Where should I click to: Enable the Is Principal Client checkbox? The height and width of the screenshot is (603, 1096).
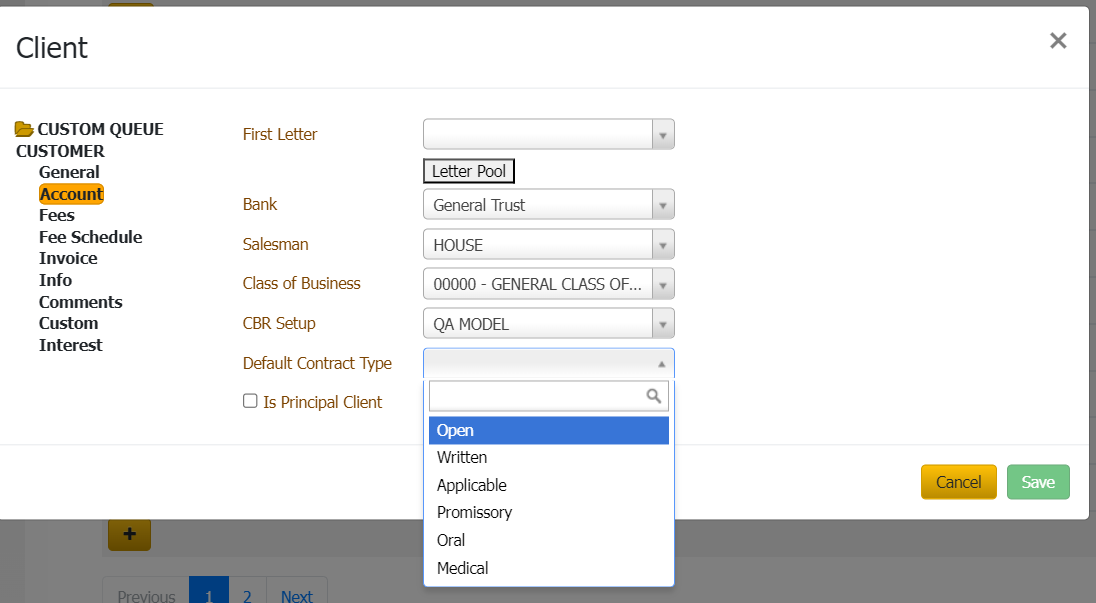click(x=250, y=401)
